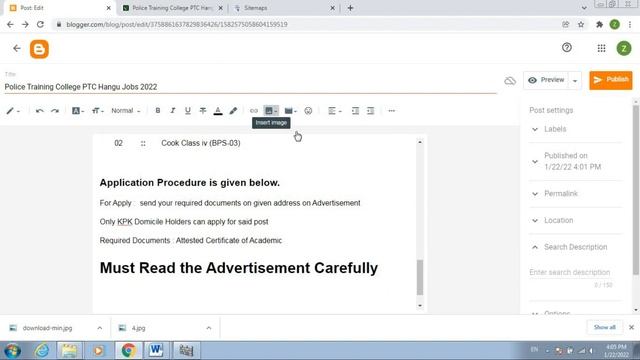Image resolution: width=640 pixels, height=360 pixels.
Task: Reload the page
Action: pos(40,24)
